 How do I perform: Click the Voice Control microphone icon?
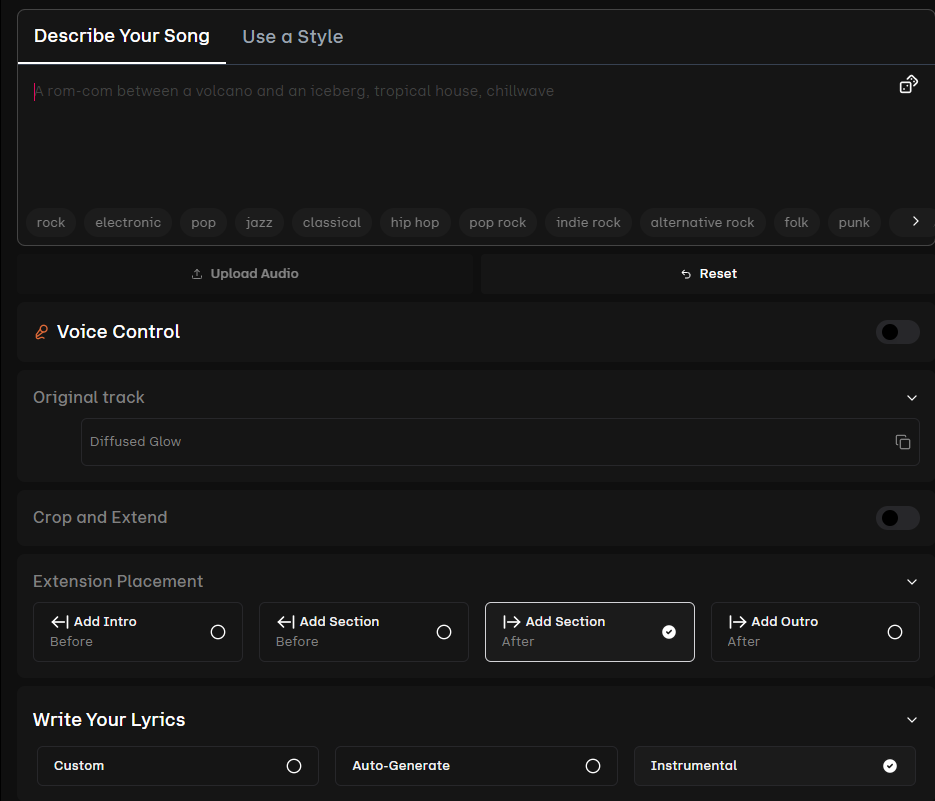click(41, 332)
